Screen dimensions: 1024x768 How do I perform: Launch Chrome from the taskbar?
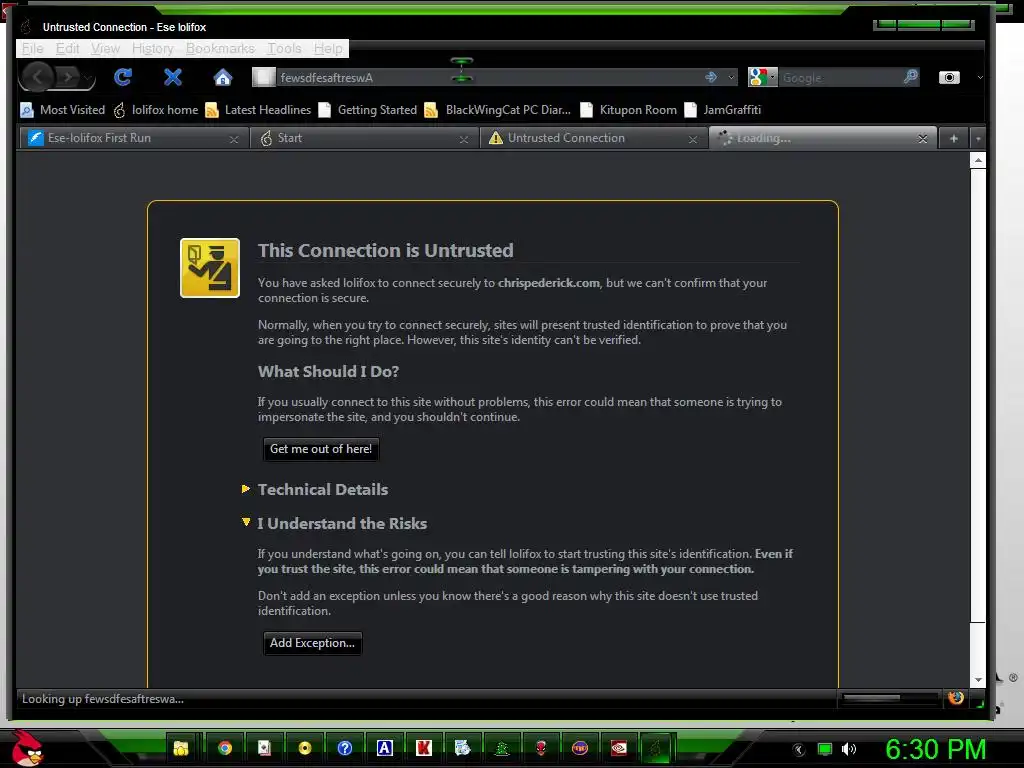coord(225,748)
